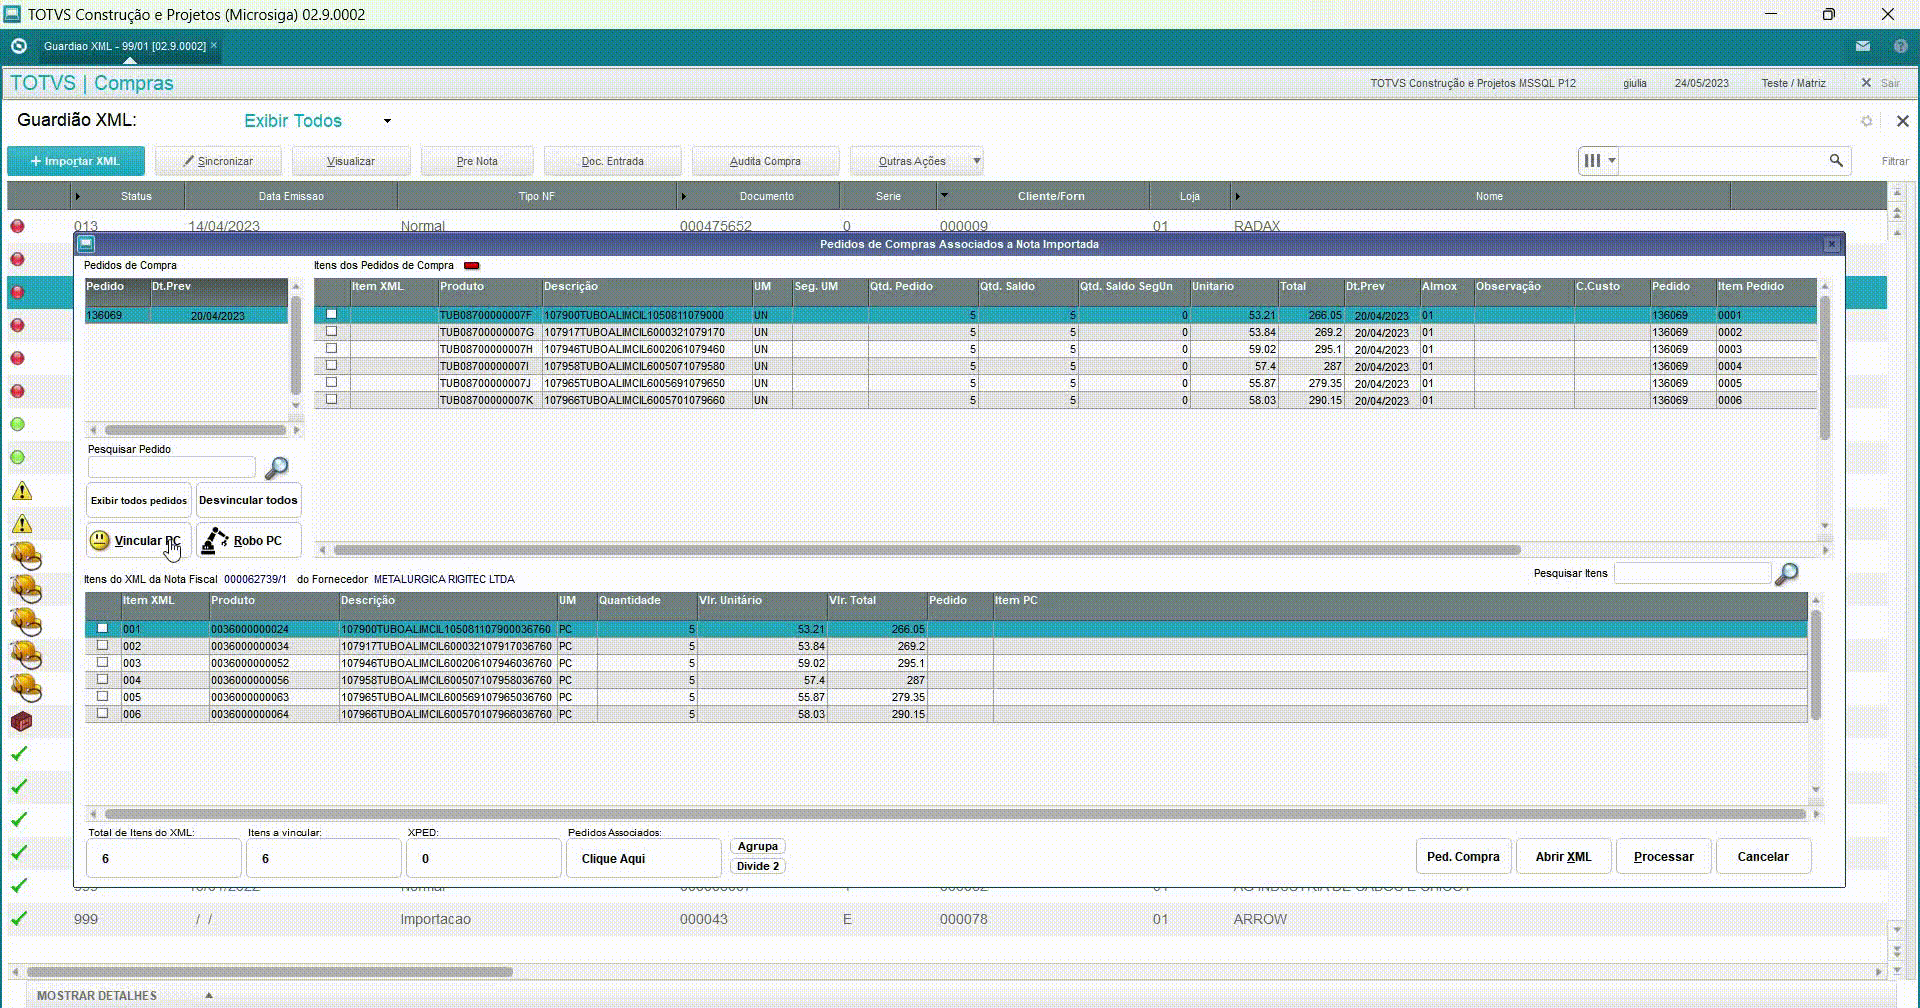
Task: Click the sort arrow on the Cliente/Forn column header
Action: (x=944, y=195)
